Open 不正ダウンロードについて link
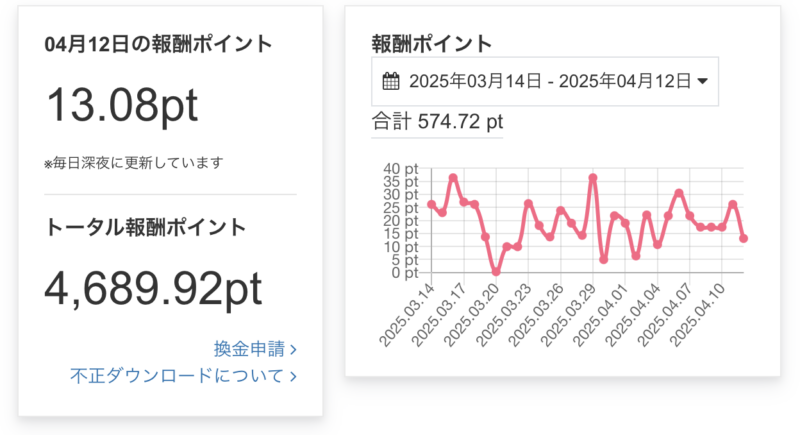This screenshot has height=435, width=800. coord(177,376)
